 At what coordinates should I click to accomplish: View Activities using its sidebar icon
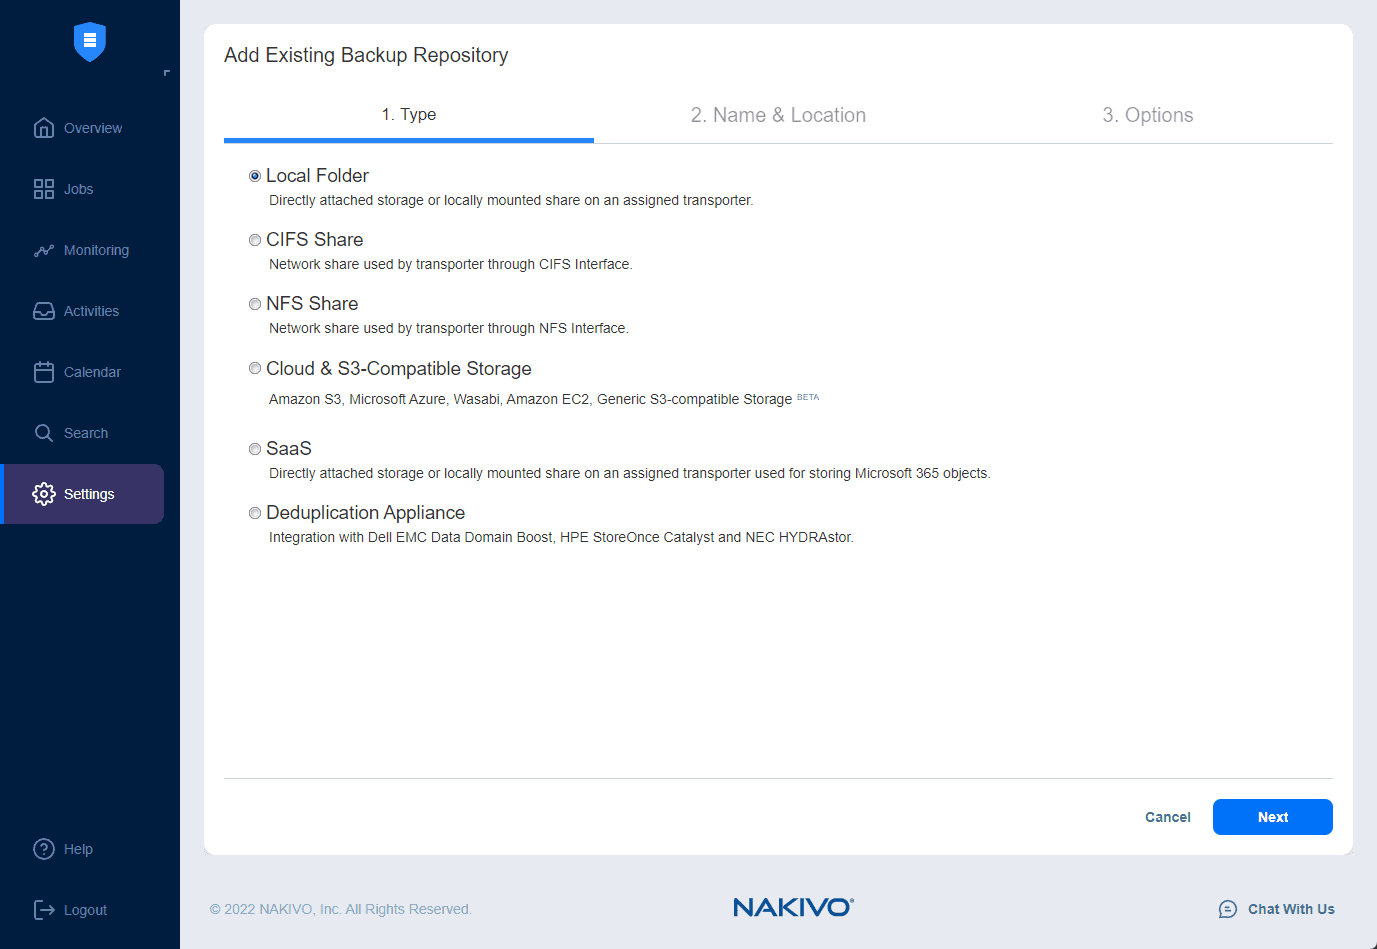[x=44, y=311]
